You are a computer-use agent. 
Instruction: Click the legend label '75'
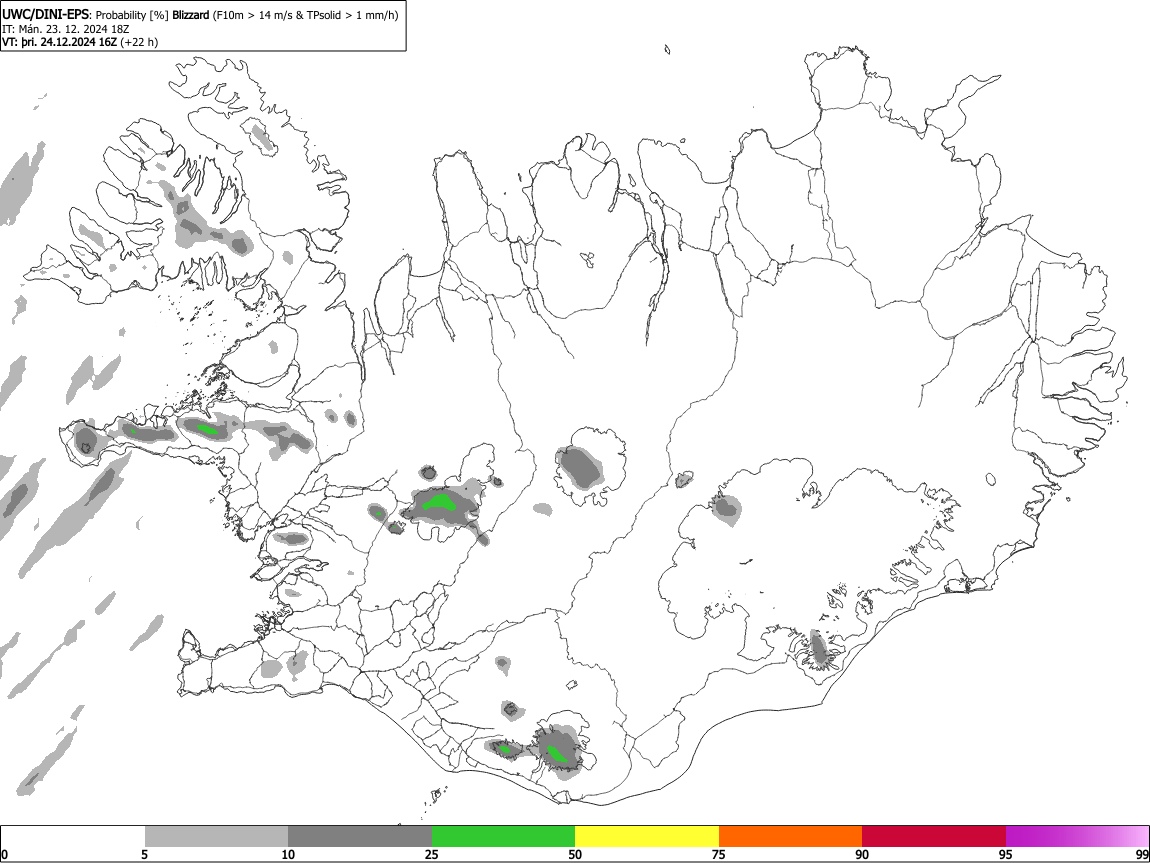[x=719, y=854]
